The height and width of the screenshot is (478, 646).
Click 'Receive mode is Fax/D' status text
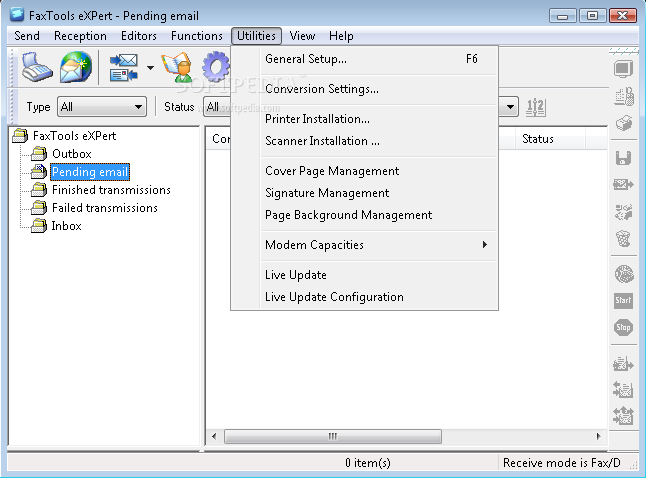click(562, 463)
